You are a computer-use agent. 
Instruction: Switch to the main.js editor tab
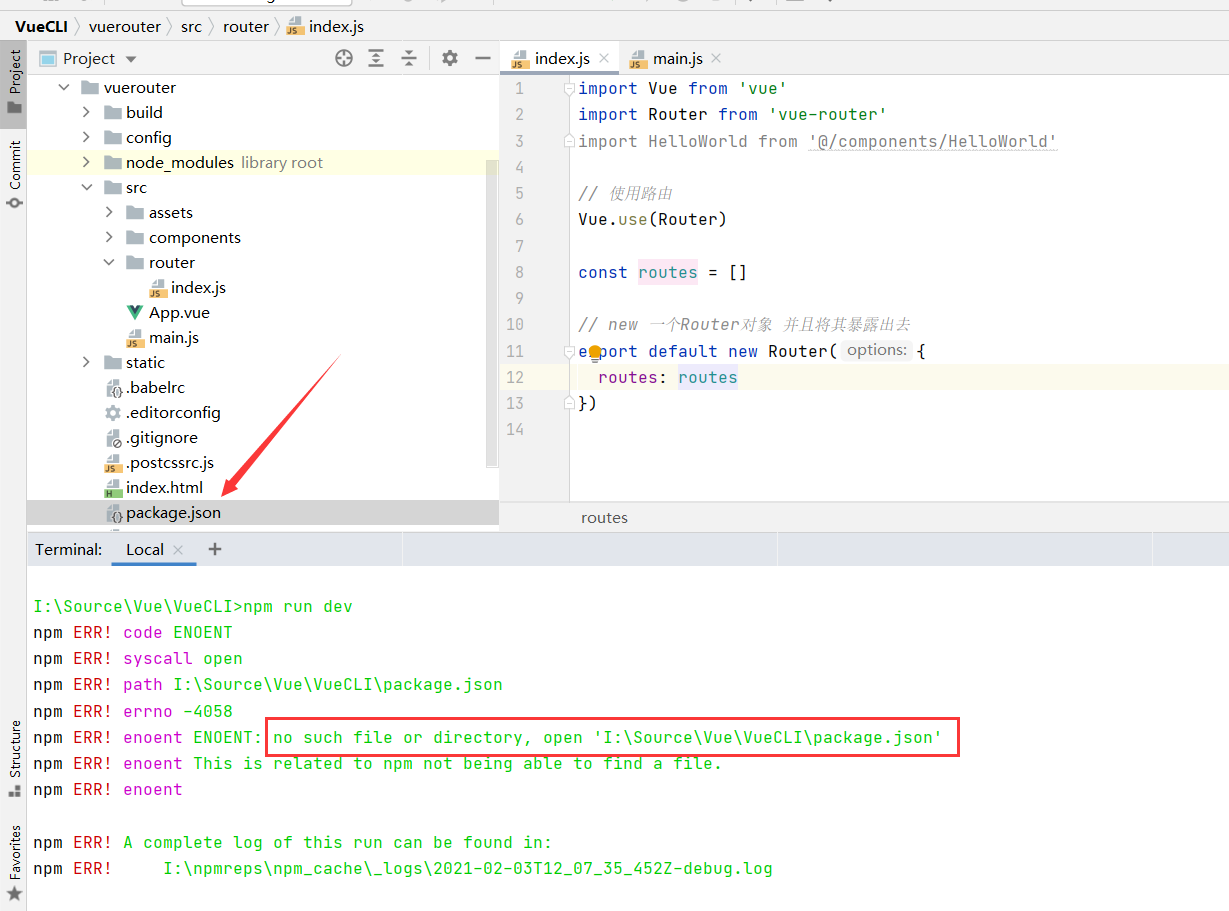(672, 58)
